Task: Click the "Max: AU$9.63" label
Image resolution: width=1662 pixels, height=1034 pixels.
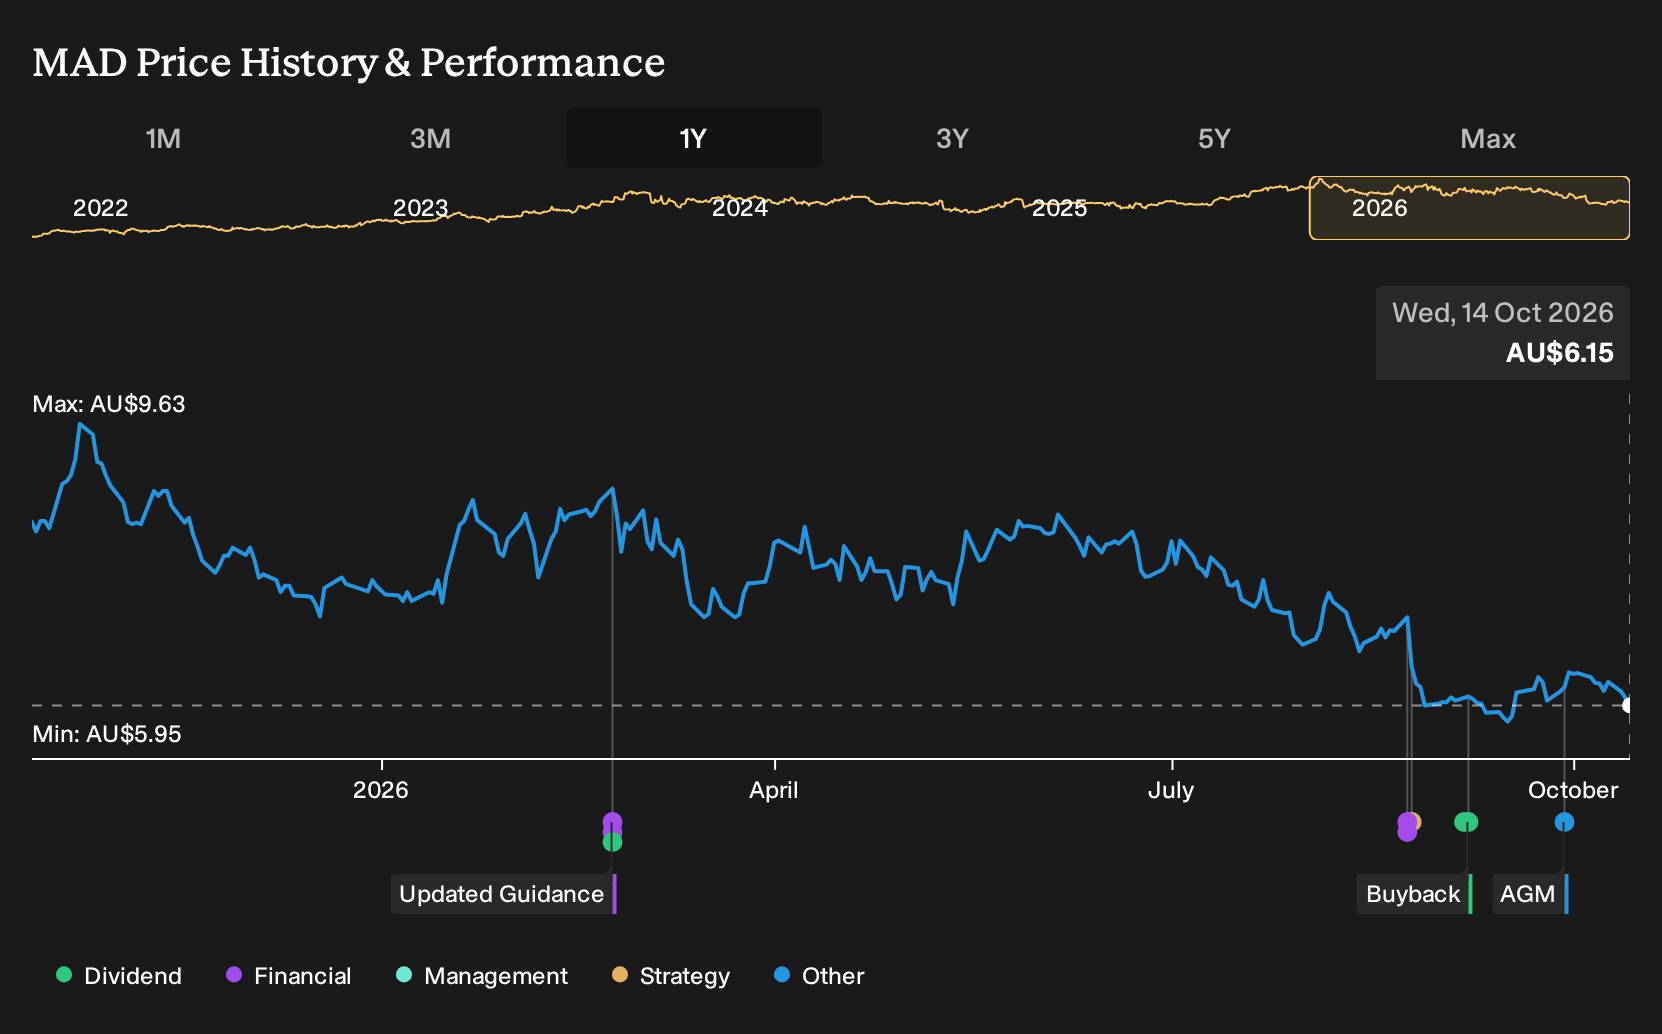Action: (109, 404)
